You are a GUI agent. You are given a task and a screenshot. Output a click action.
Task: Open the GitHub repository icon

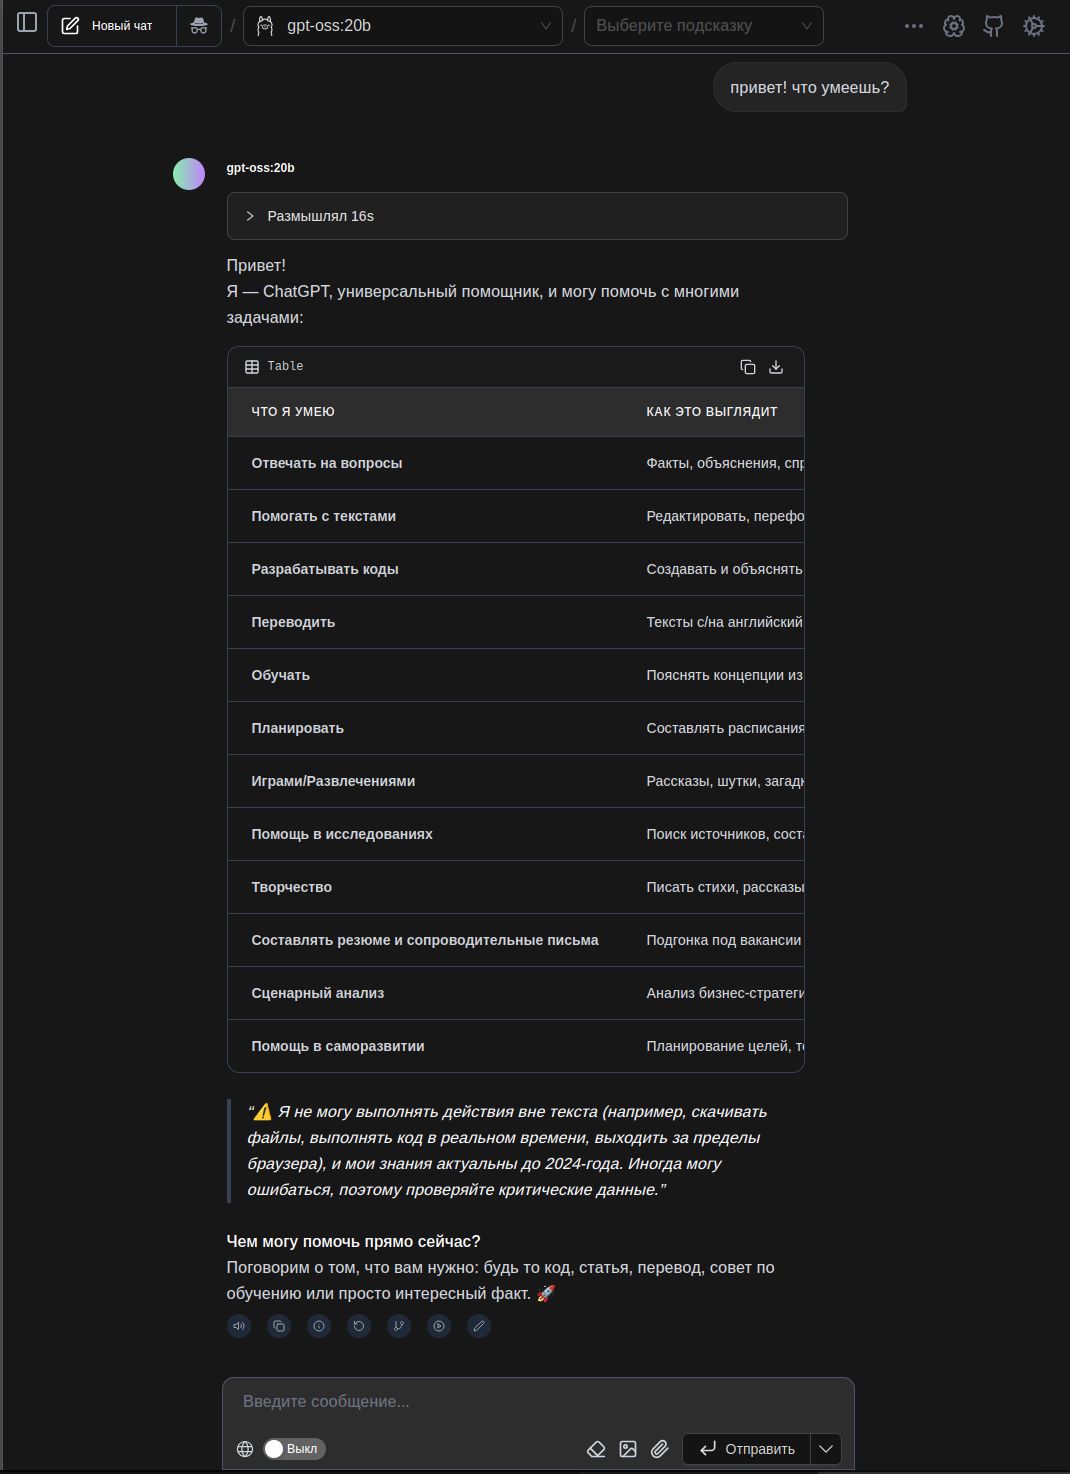[993, 26]
